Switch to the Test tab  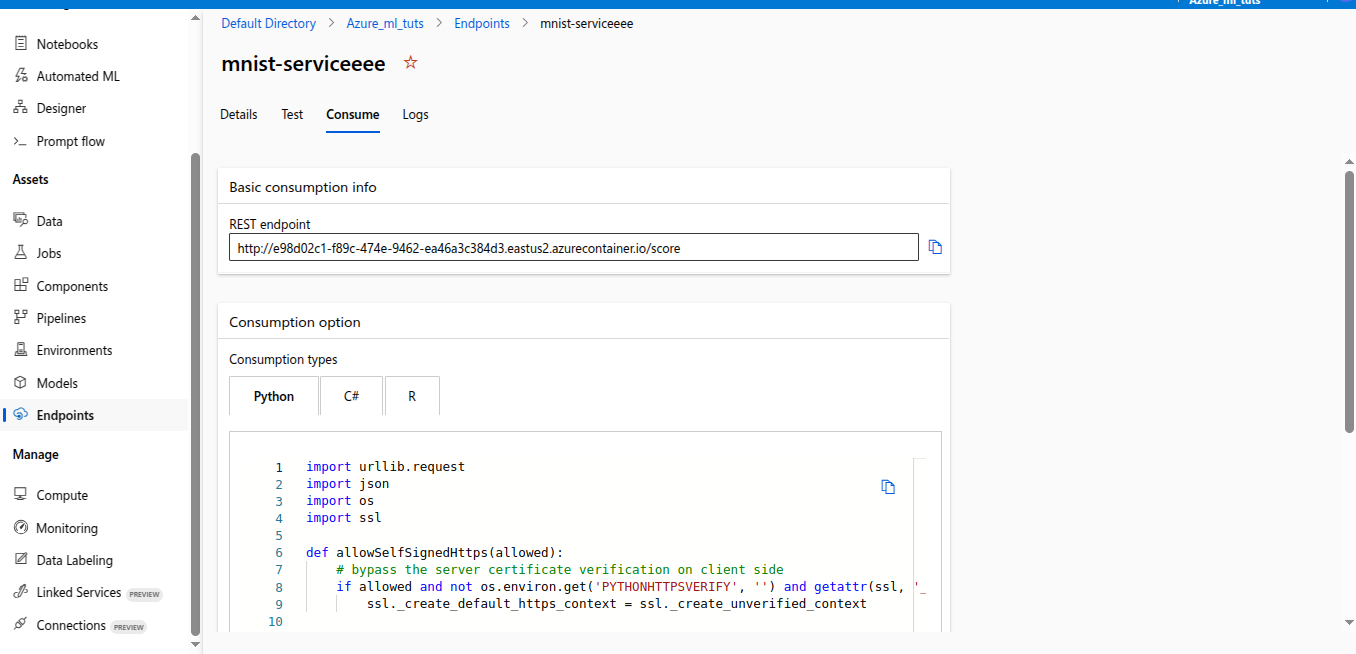[x=291, y=114]
